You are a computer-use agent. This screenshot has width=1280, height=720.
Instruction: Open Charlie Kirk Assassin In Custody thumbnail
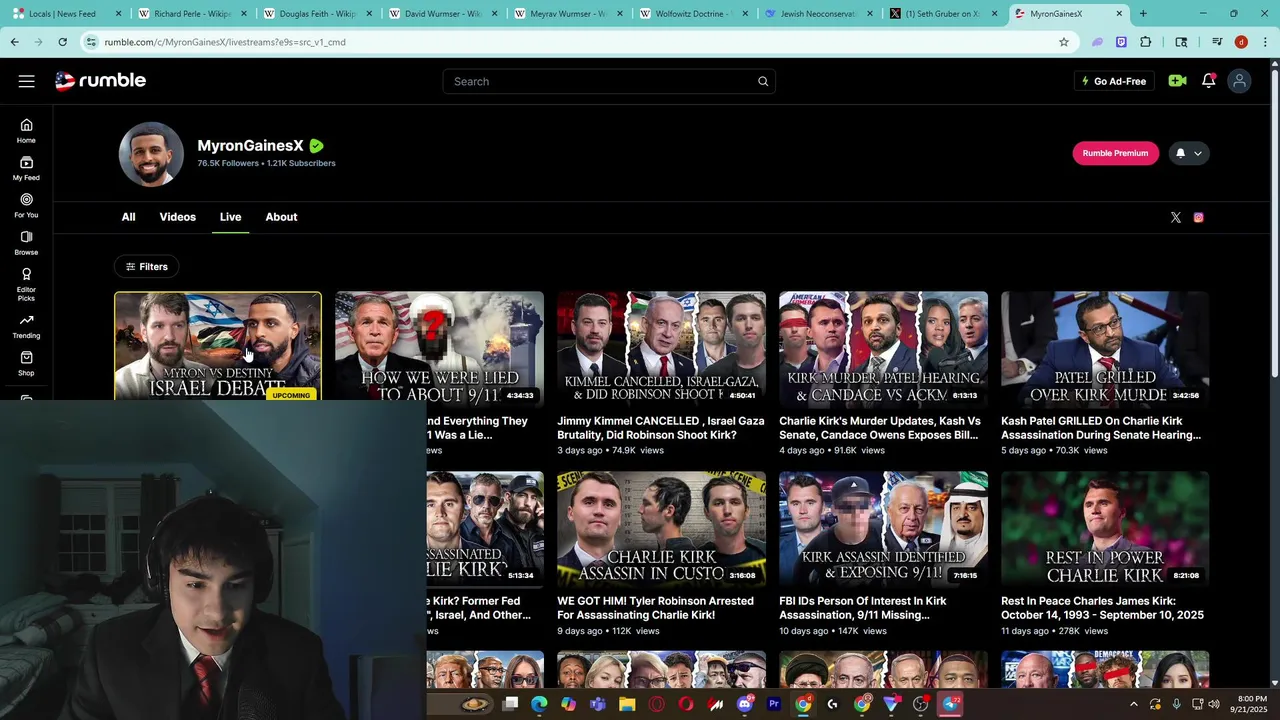coord(661,530)
